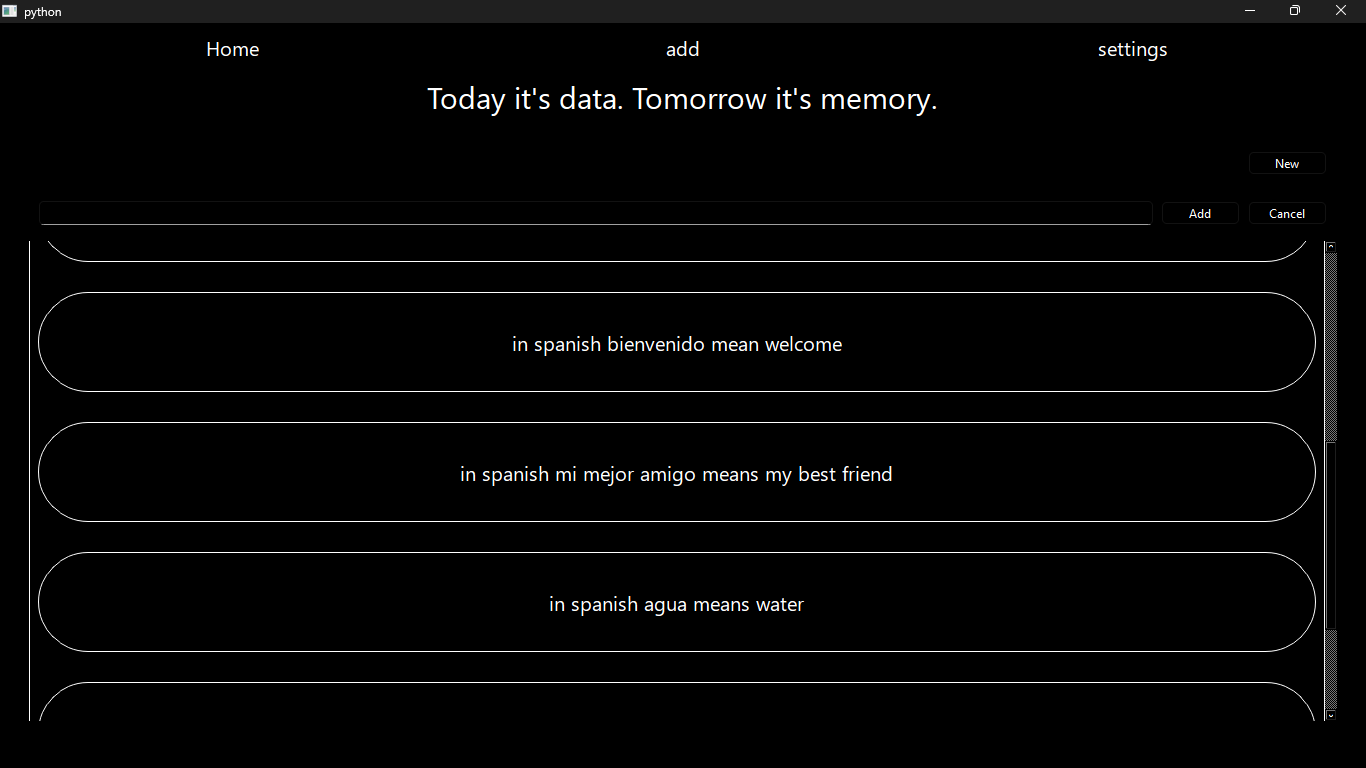Go to the settings tab
The width and height of the screenshot is (1366, 768).
pyautogui.click(x=1132, y=50)
